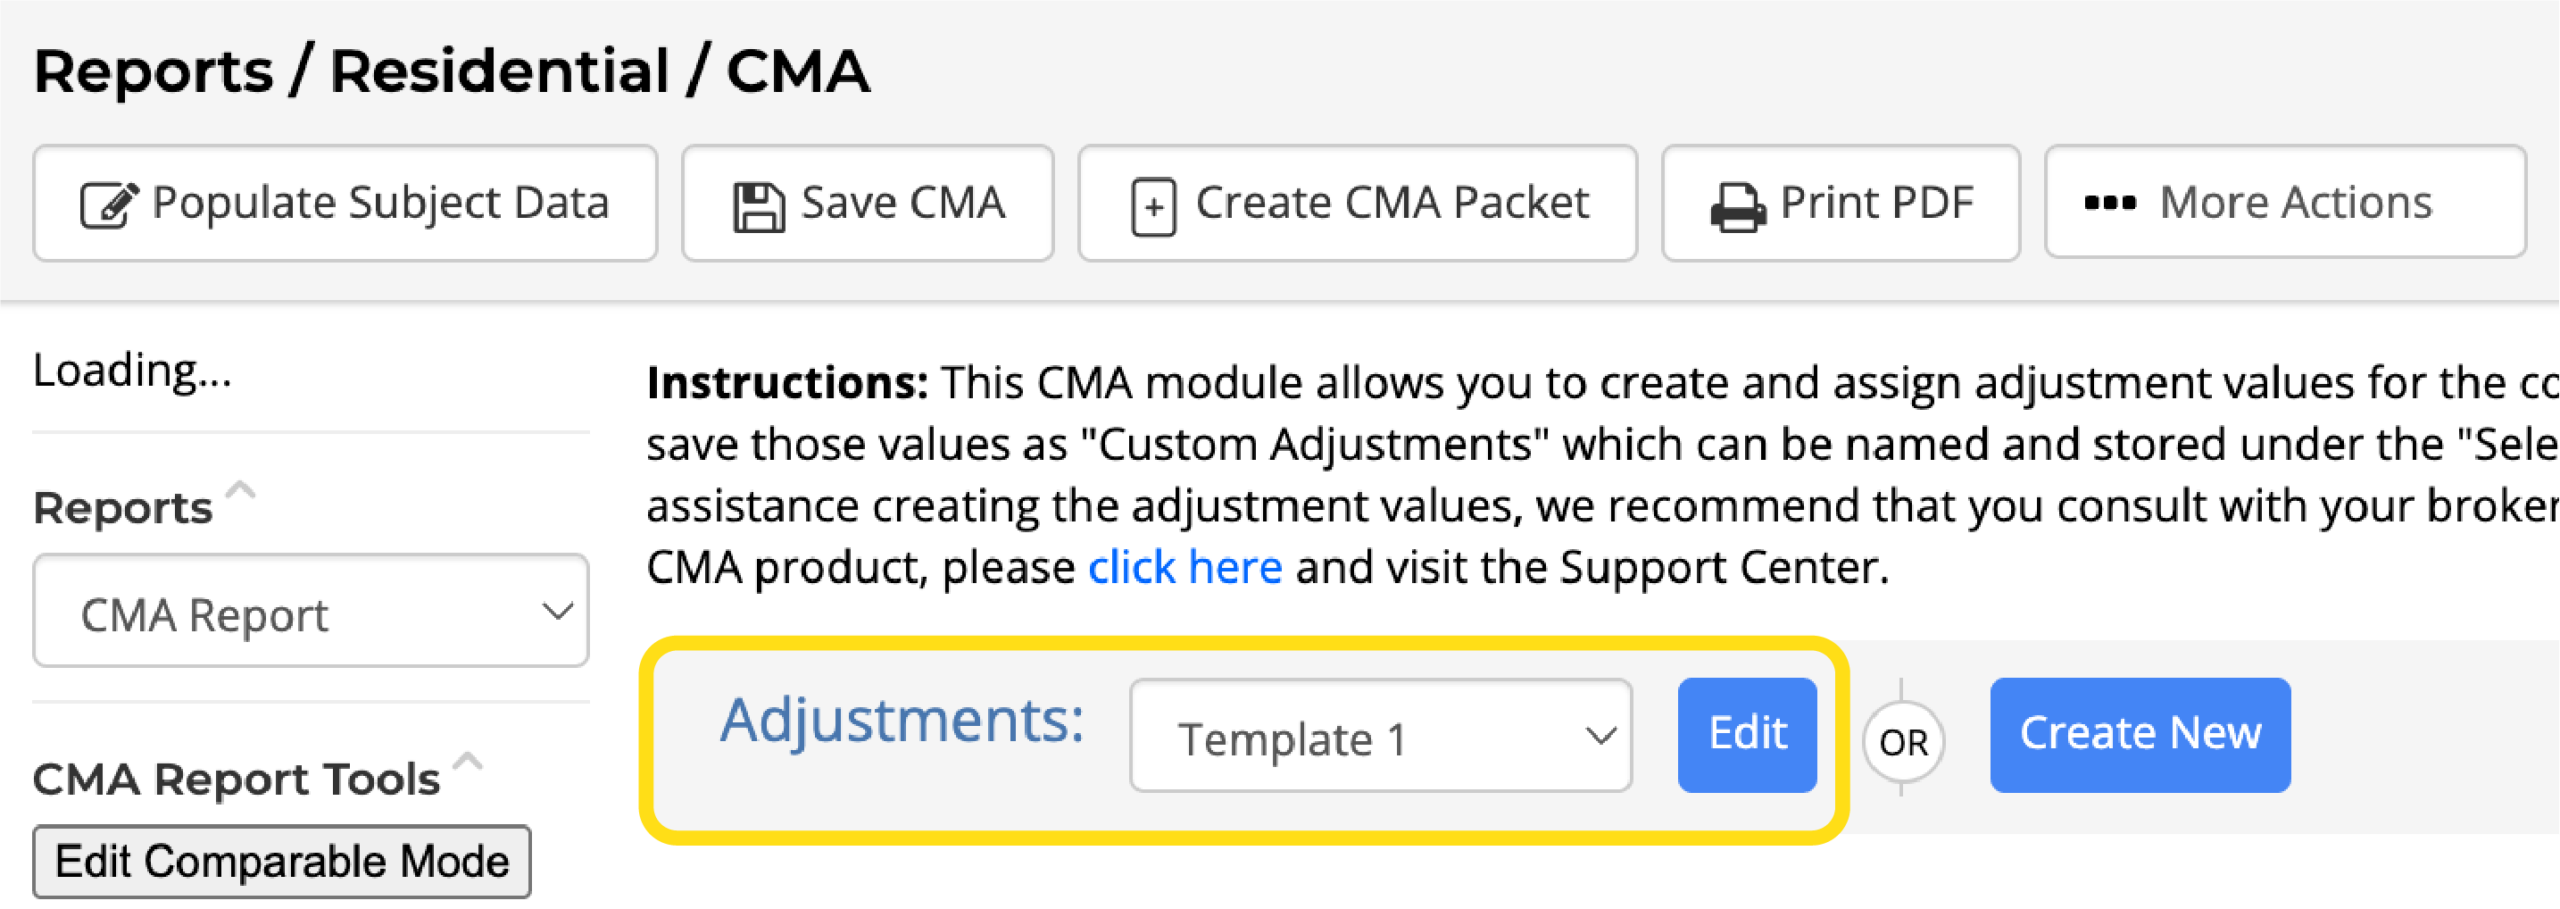This screenshot has height=909, width=2560.
Task: Click the Template 1 dropdown arrow
Action: pos(1601,737)
